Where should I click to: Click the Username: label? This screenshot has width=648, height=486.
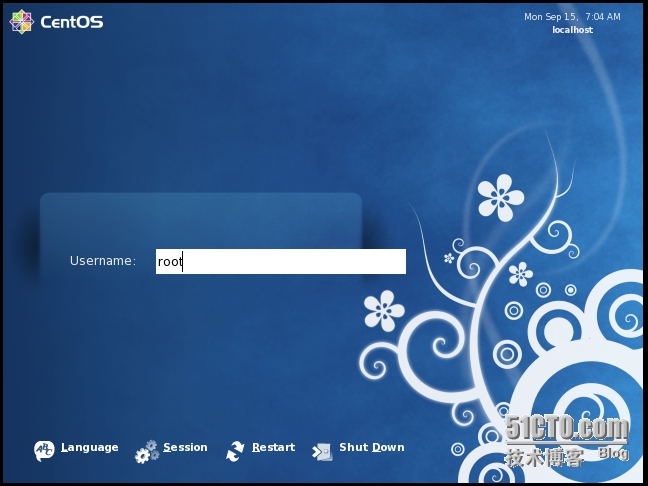[x=103, y=261]
